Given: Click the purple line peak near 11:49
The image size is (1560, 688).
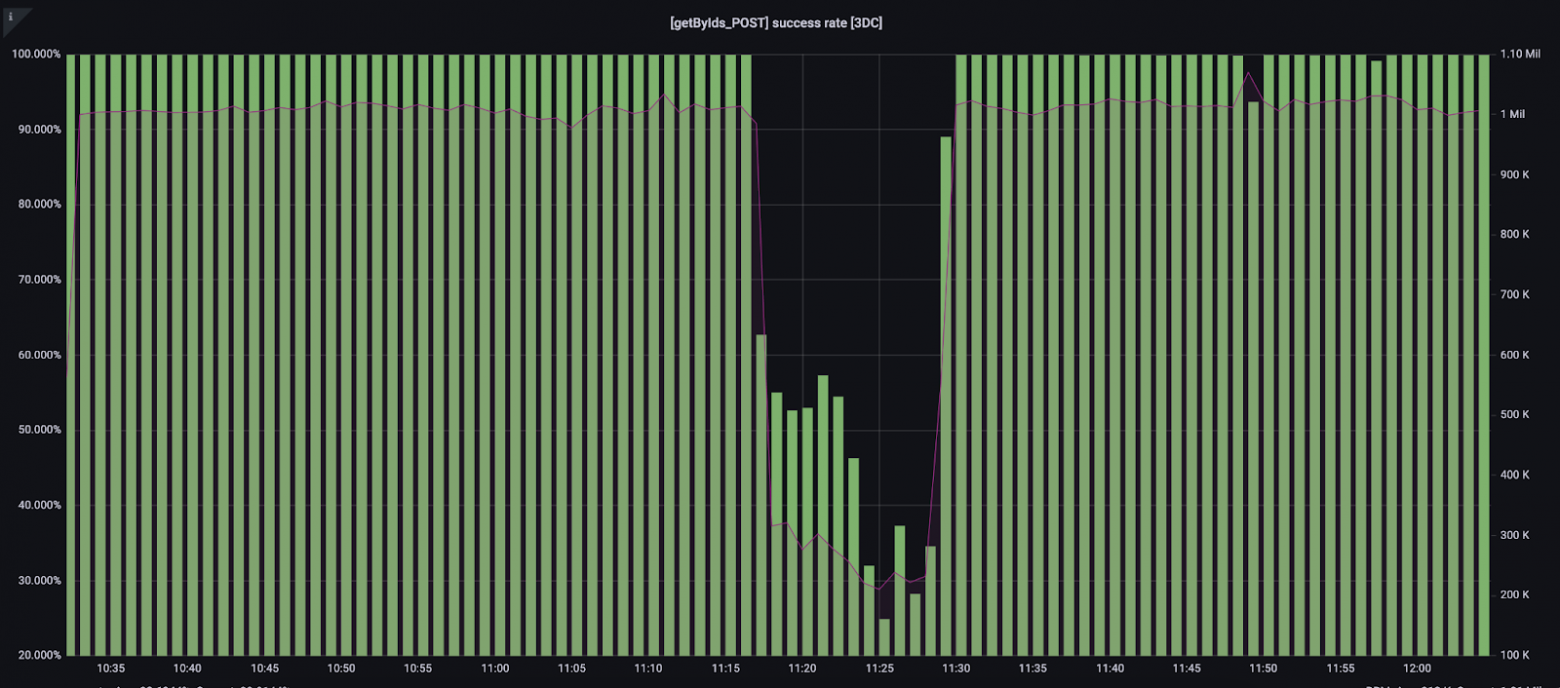Looking at the screenshot, I should pos(1247,73).
